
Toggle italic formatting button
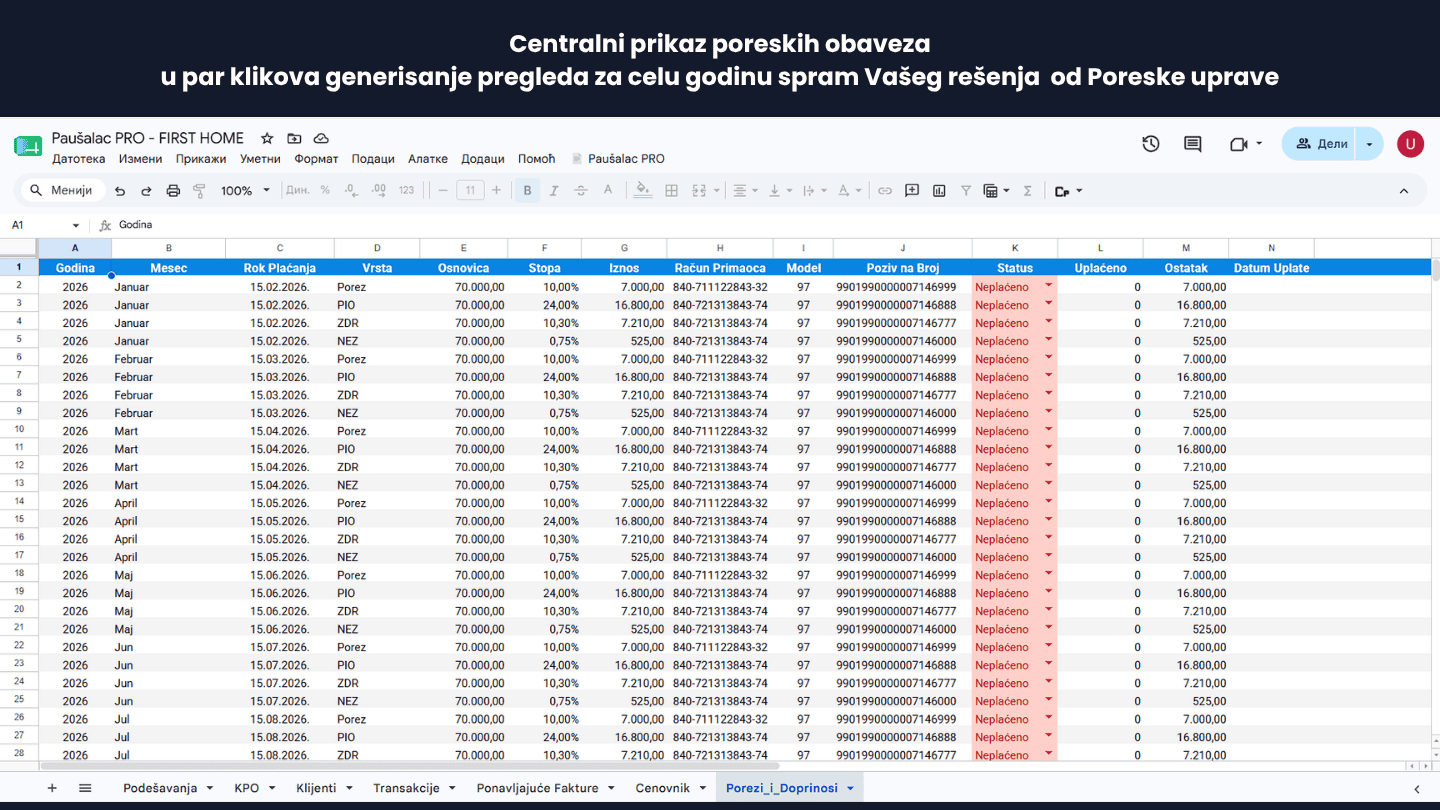coord(554,190)
